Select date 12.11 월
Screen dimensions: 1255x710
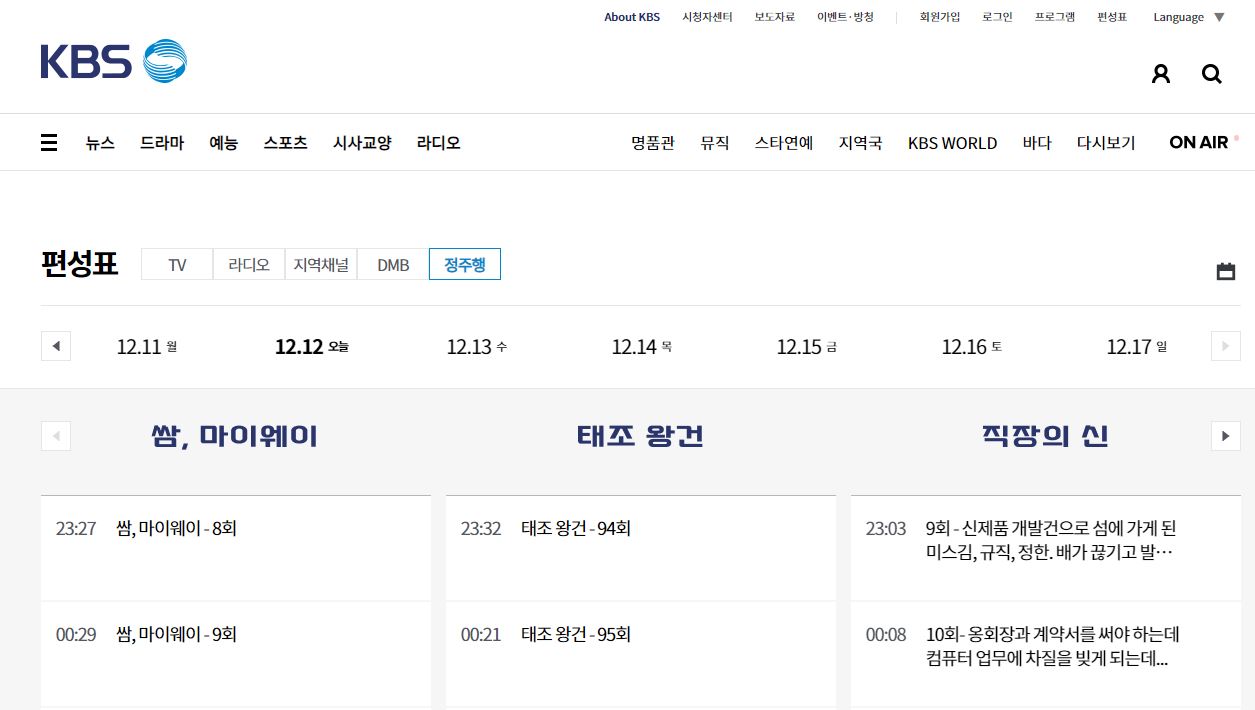[147, 347]
